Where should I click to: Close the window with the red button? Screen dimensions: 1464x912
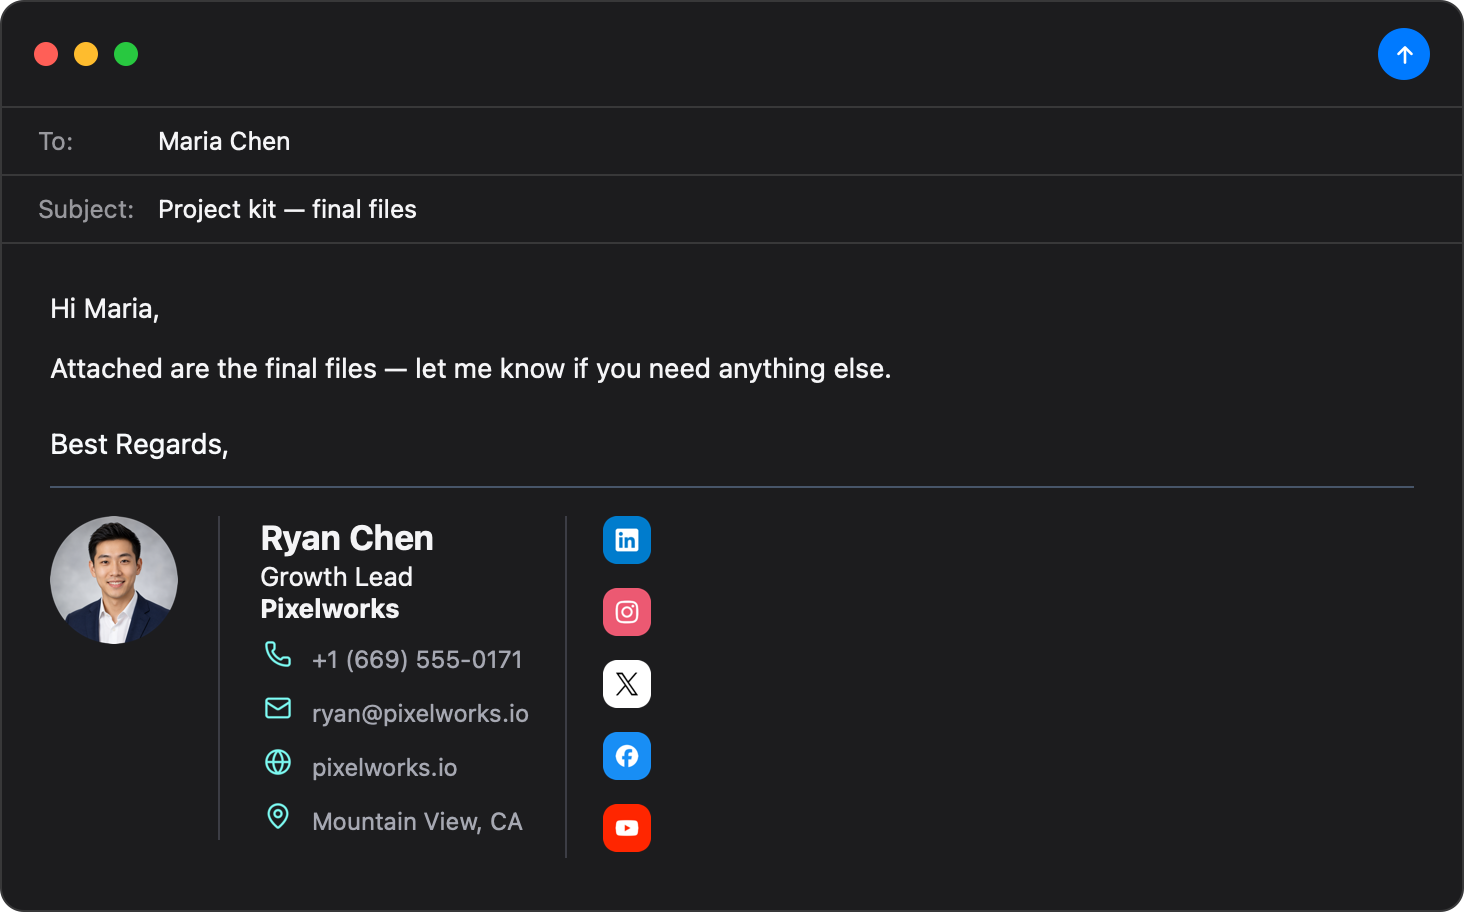tap(46, 54)
